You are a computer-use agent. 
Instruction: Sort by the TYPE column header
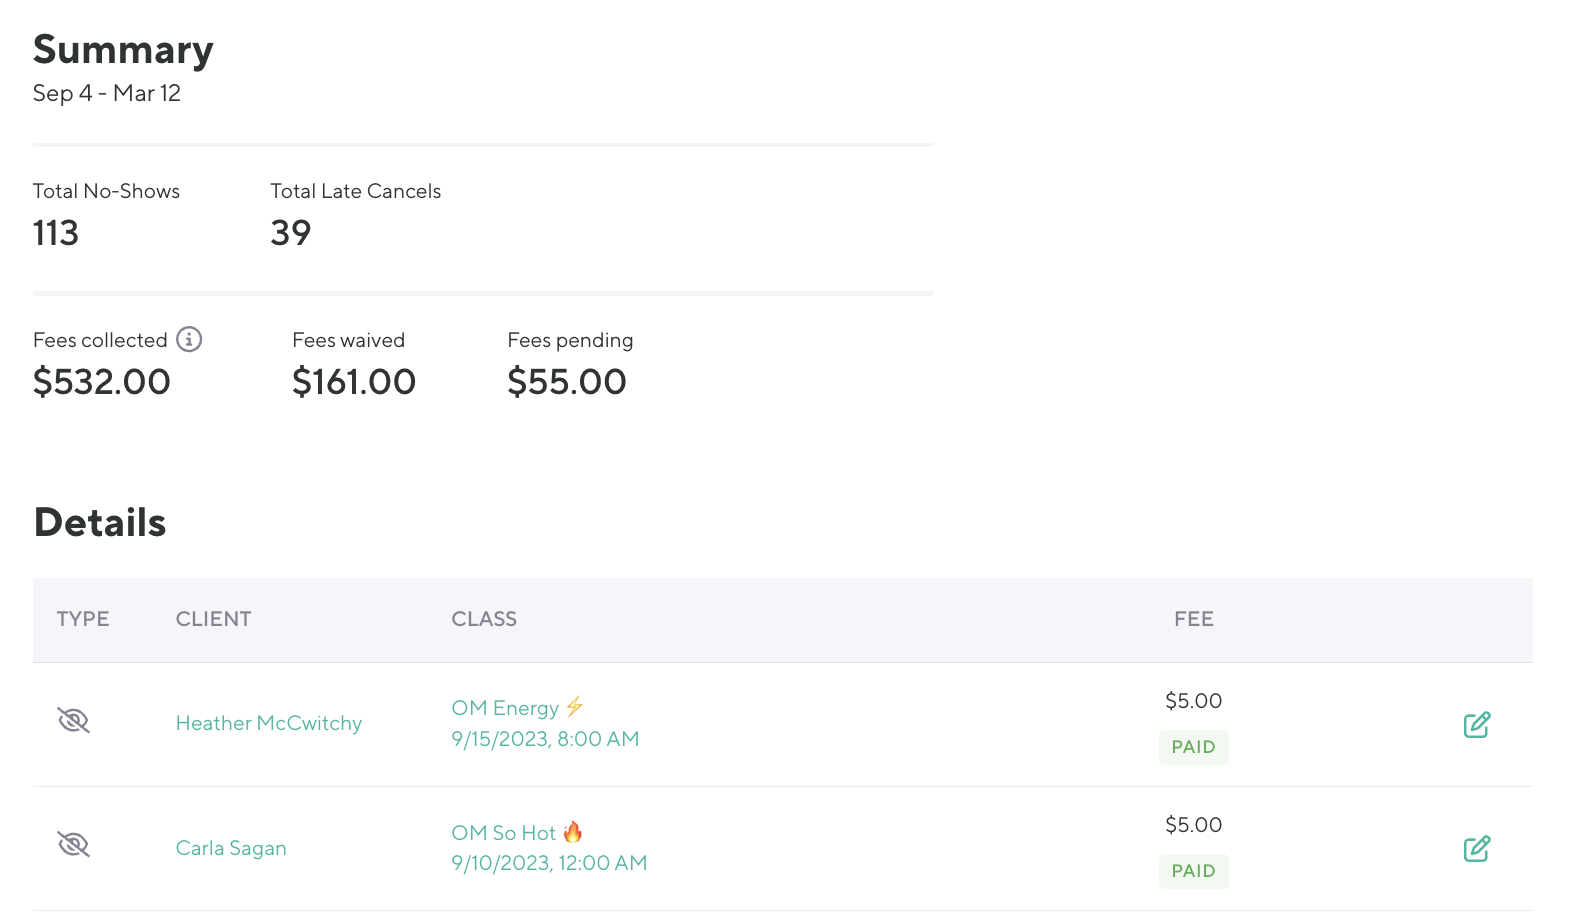[83, 619]
